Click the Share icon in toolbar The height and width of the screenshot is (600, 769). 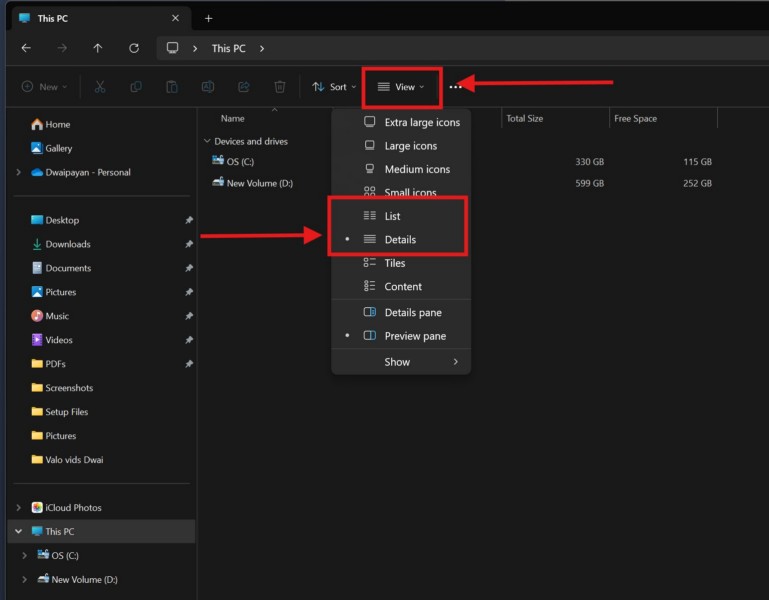coord(244,87)
